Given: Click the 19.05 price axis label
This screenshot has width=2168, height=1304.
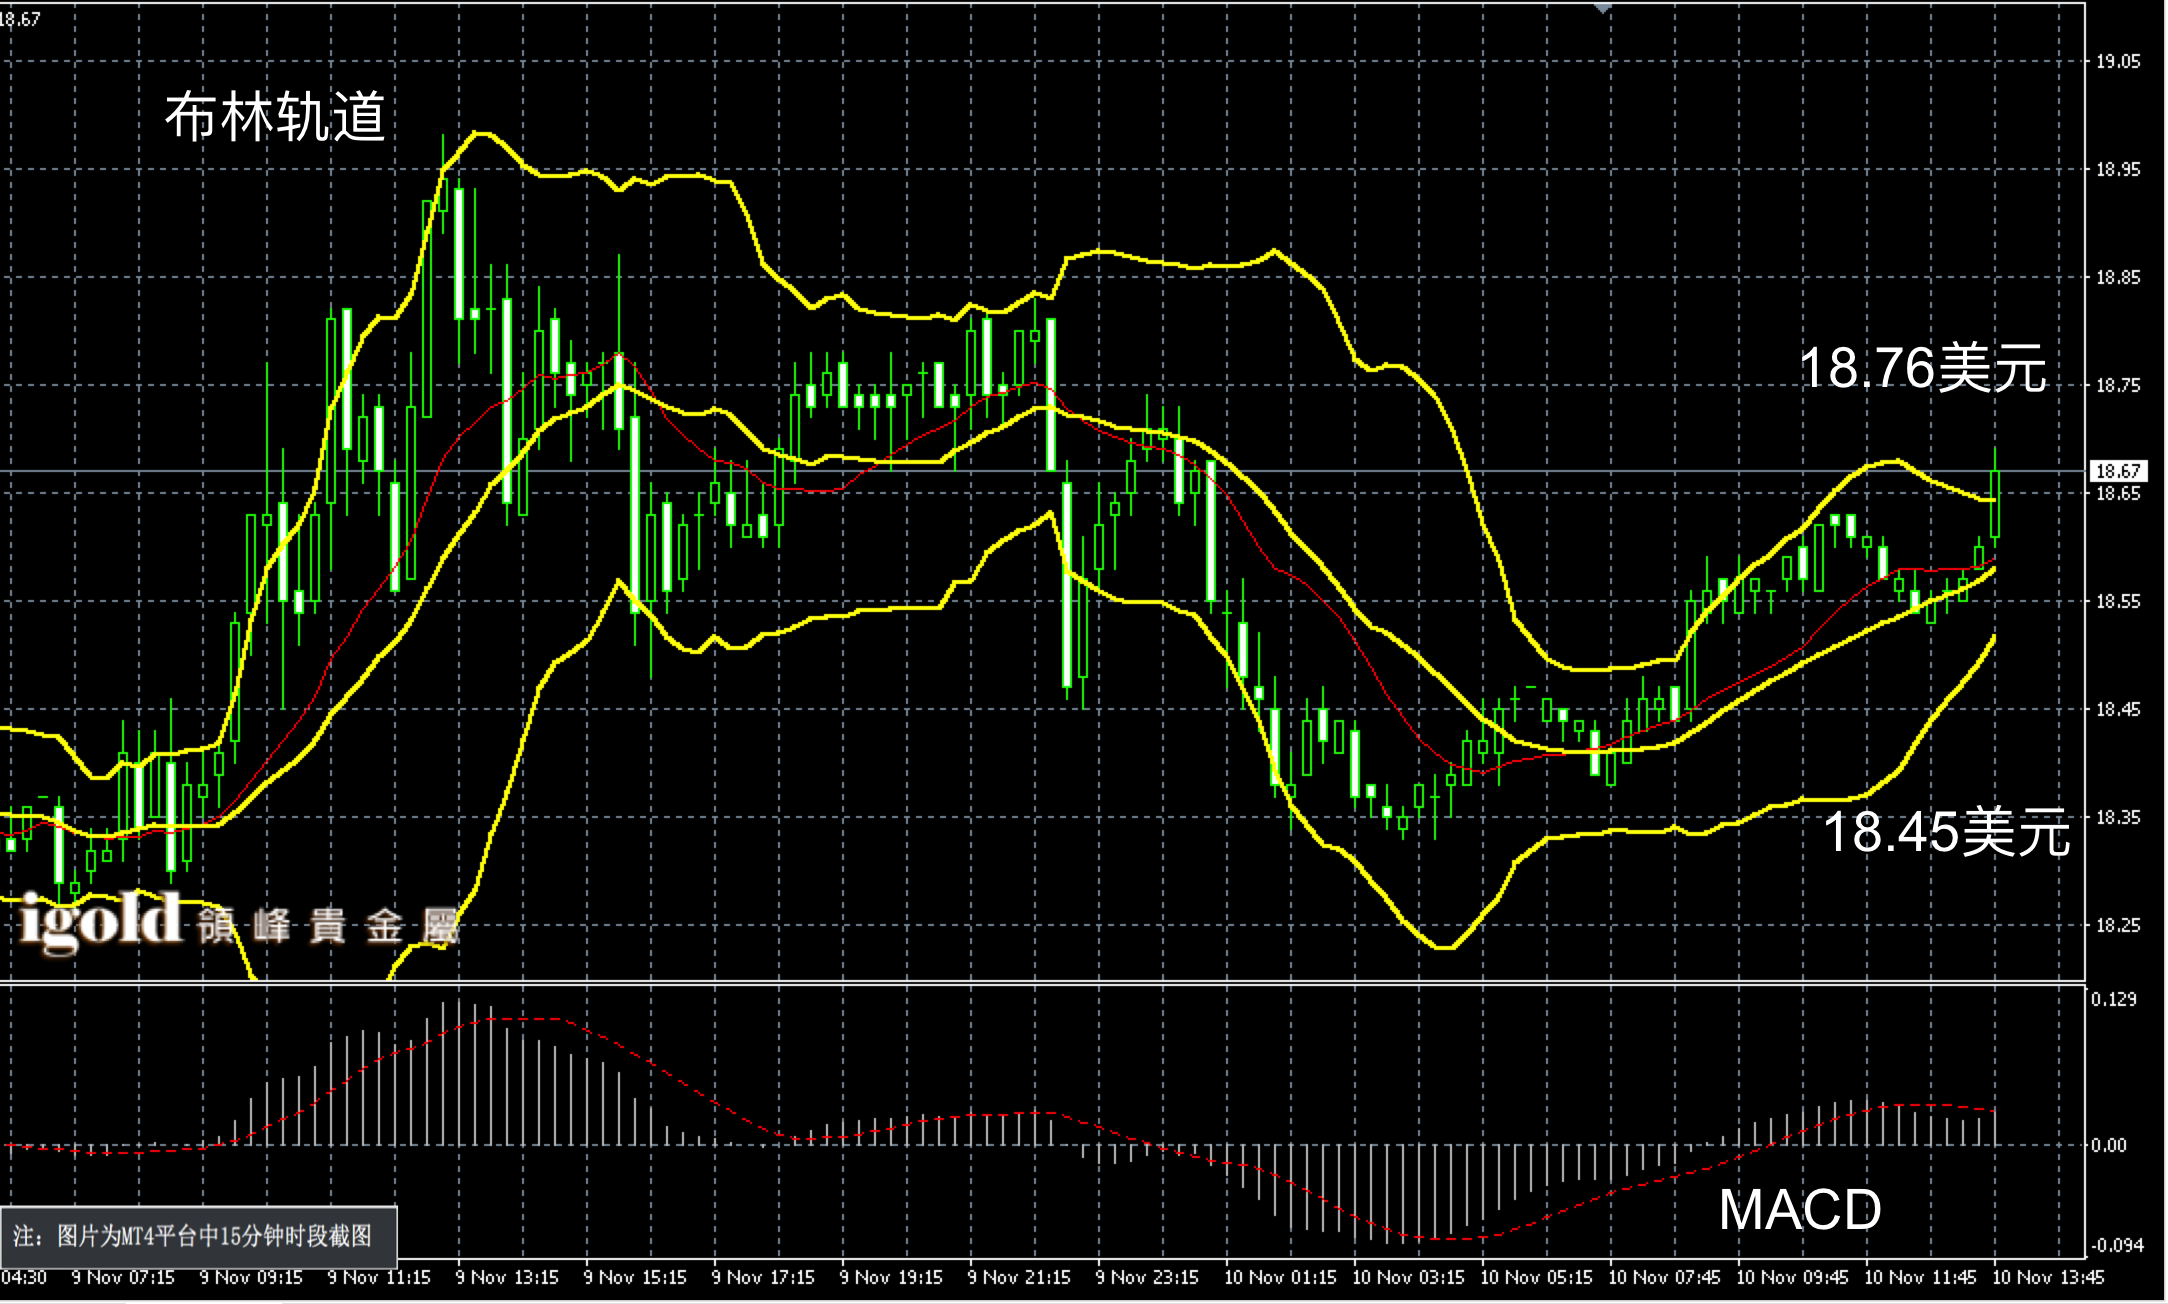Looking at the screenshot, I should click(x=2118, y=62).
